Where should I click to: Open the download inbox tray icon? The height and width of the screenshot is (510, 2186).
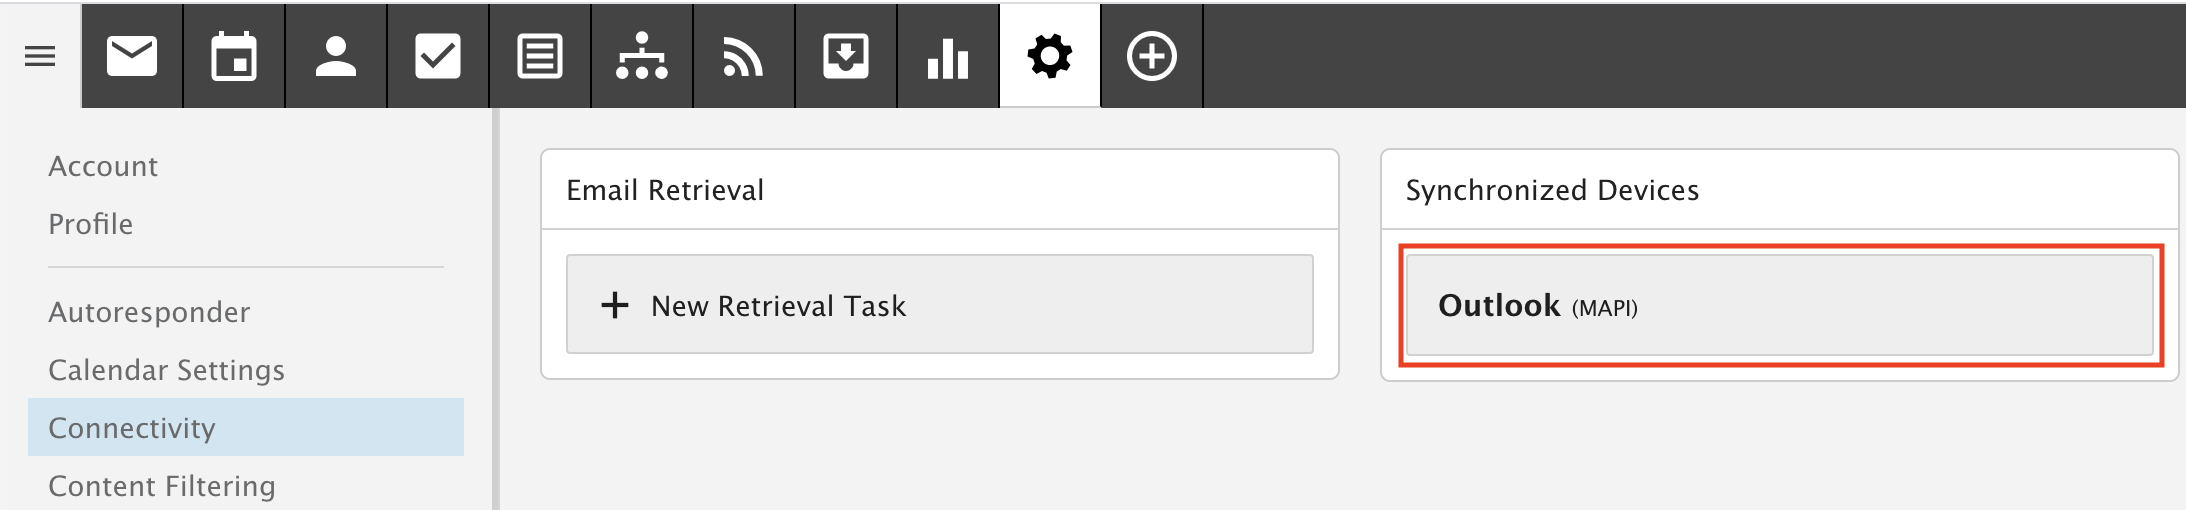pyautogui.click(x=846, y=56)
